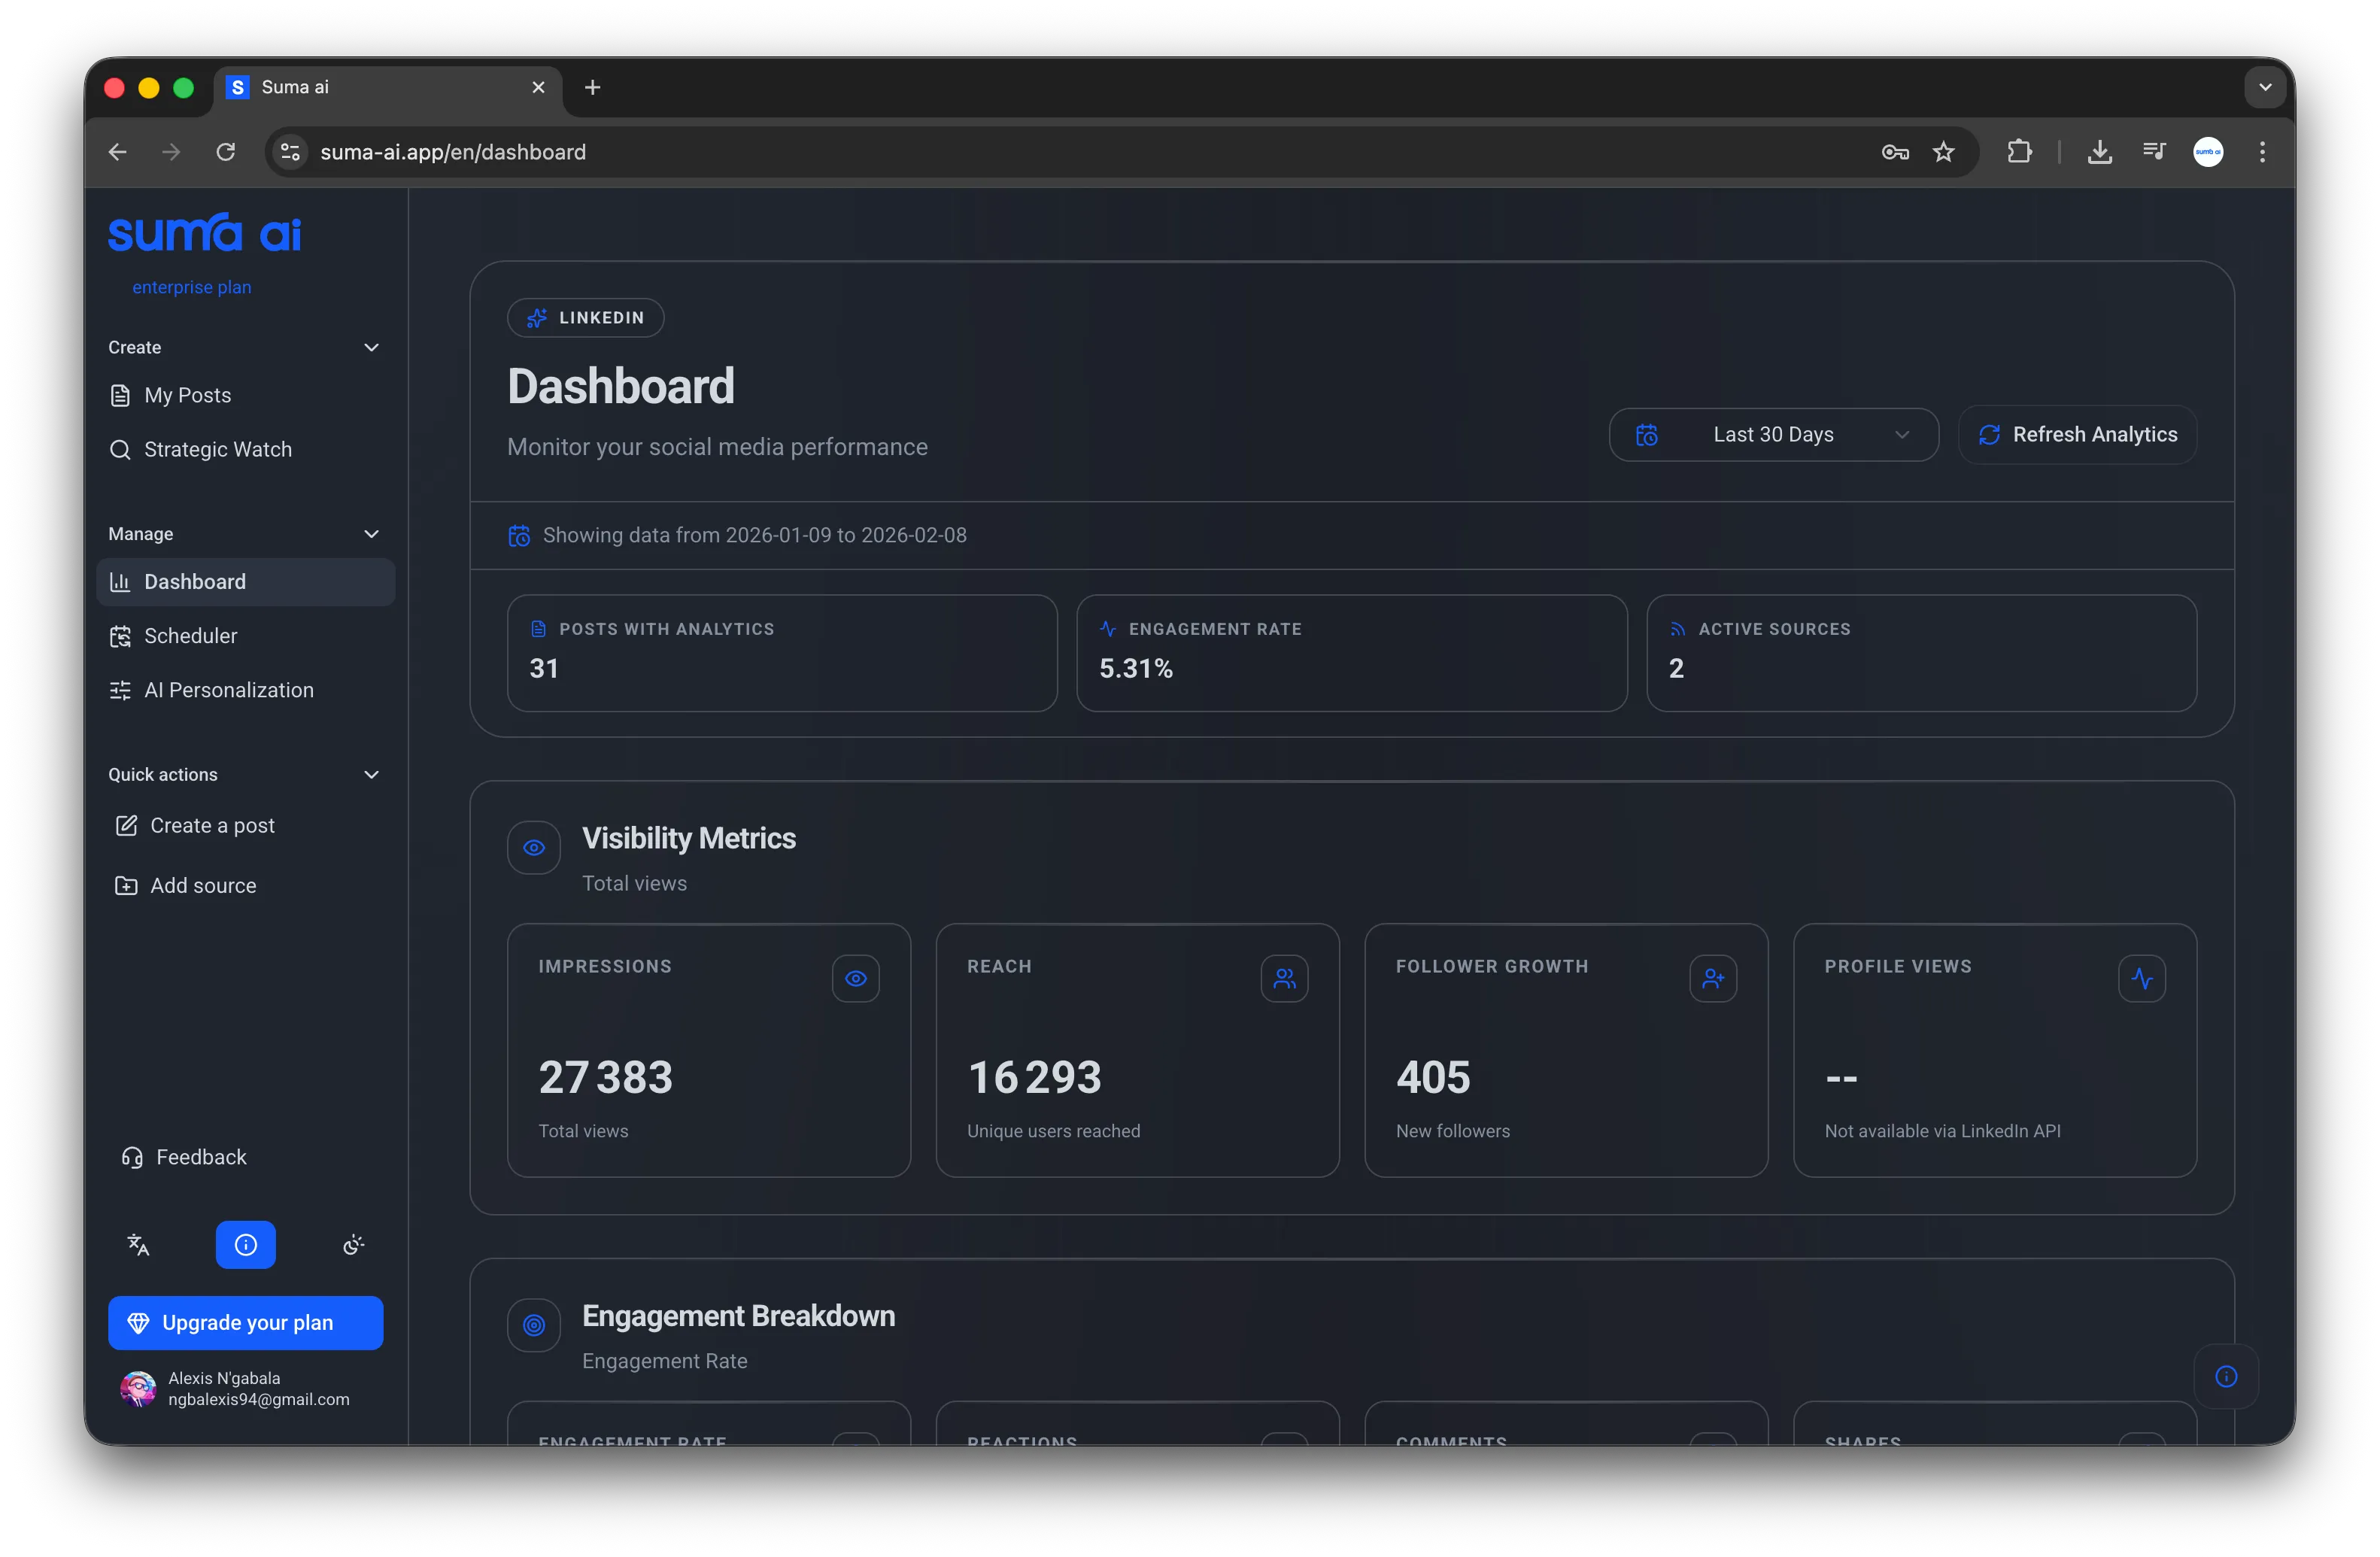
Task: Click the browser back arrow
Action: pyautogui.click(x=118, y=152)
